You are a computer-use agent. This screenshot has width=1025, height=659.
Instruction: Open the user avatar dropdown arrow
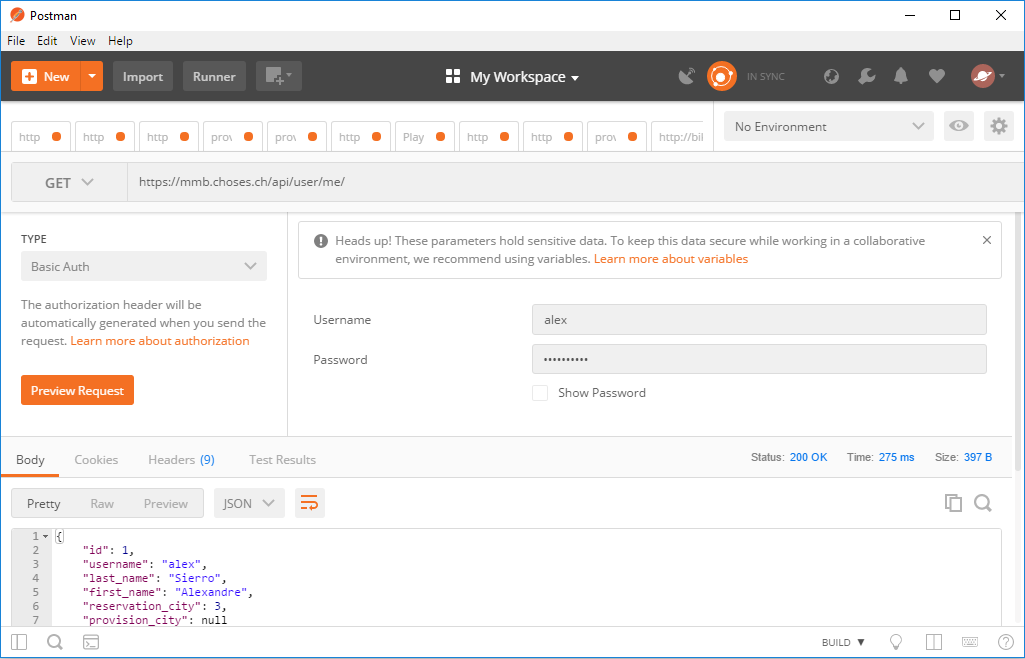tap(1002, 76)
